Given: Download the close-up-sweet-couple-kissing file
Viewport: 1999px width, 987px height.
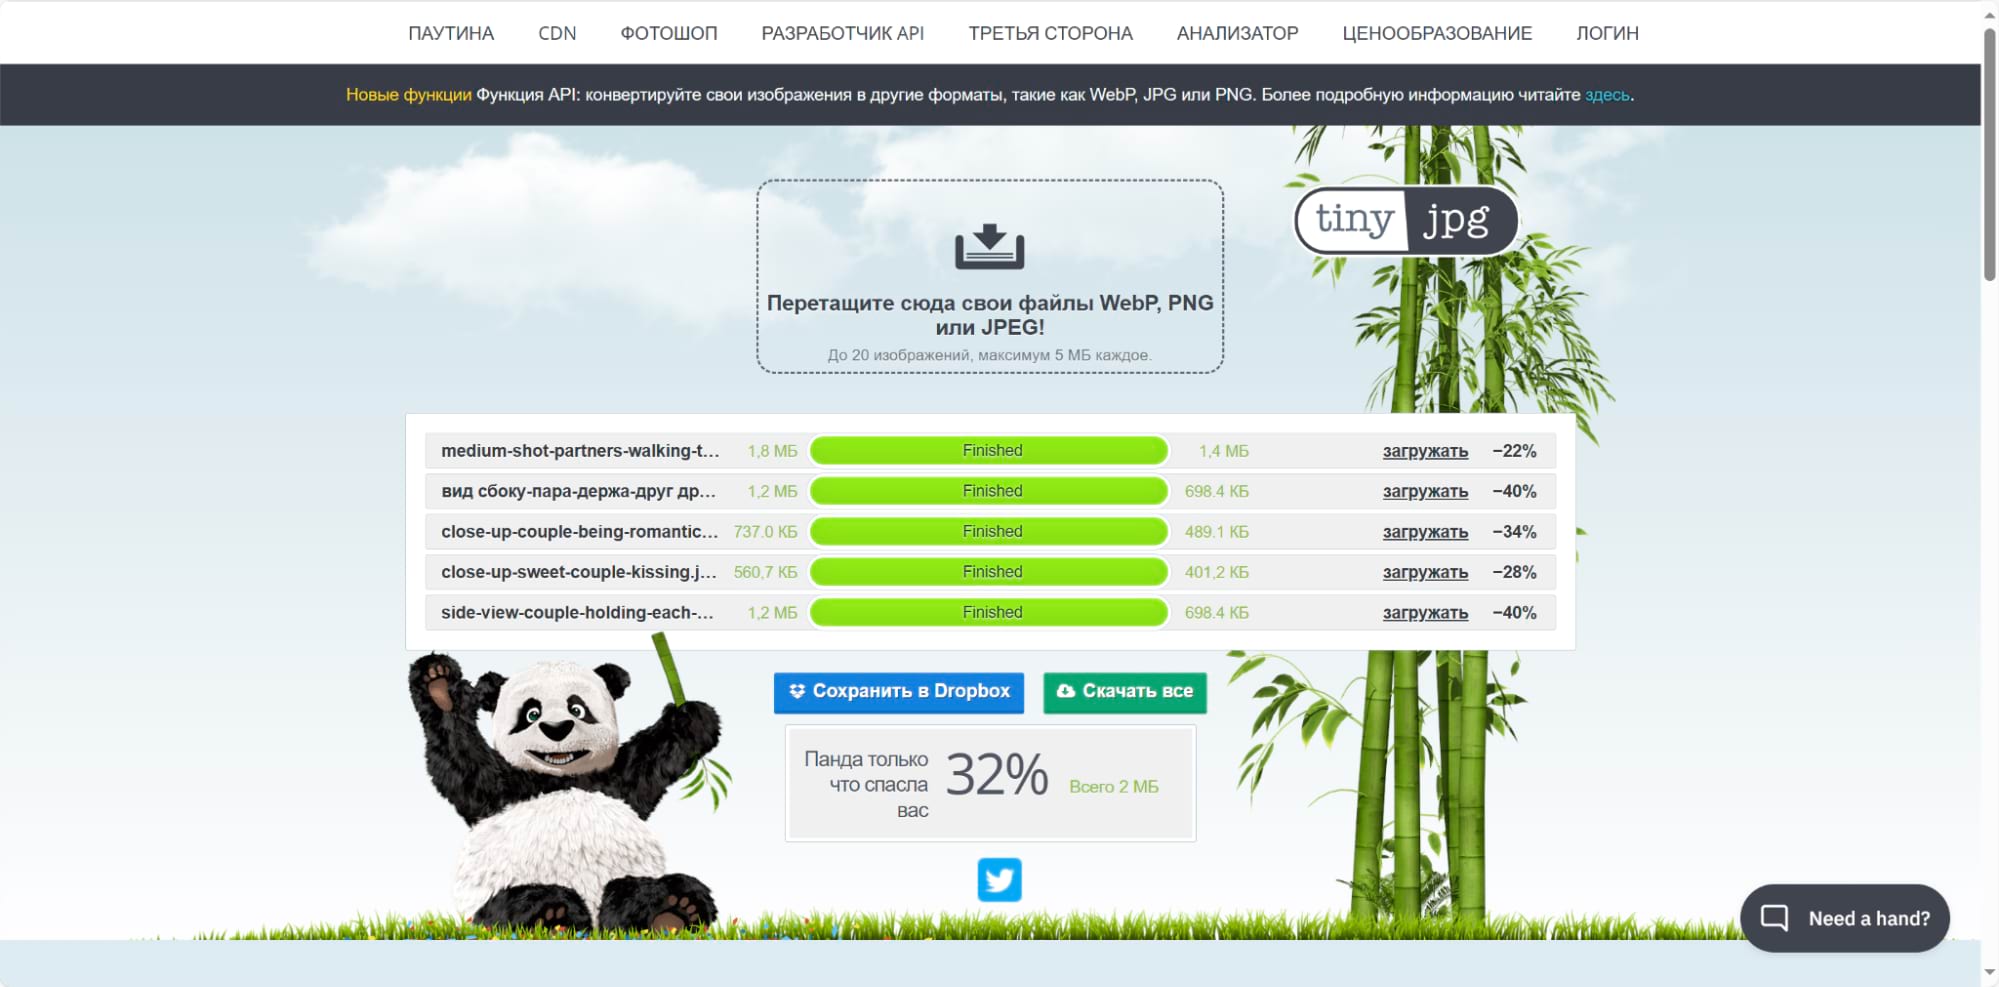Looking at the screenshot, I should pyautogui.click(x=1425, y=572).
